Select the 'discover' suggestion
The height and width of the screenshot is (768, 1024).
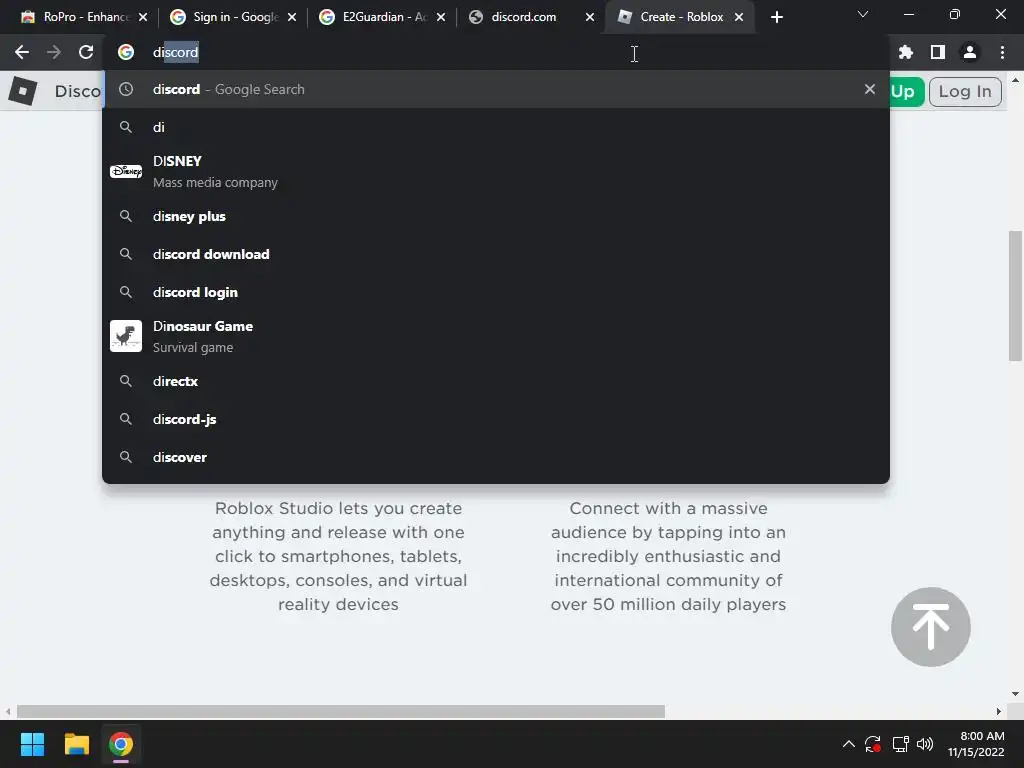496,457
